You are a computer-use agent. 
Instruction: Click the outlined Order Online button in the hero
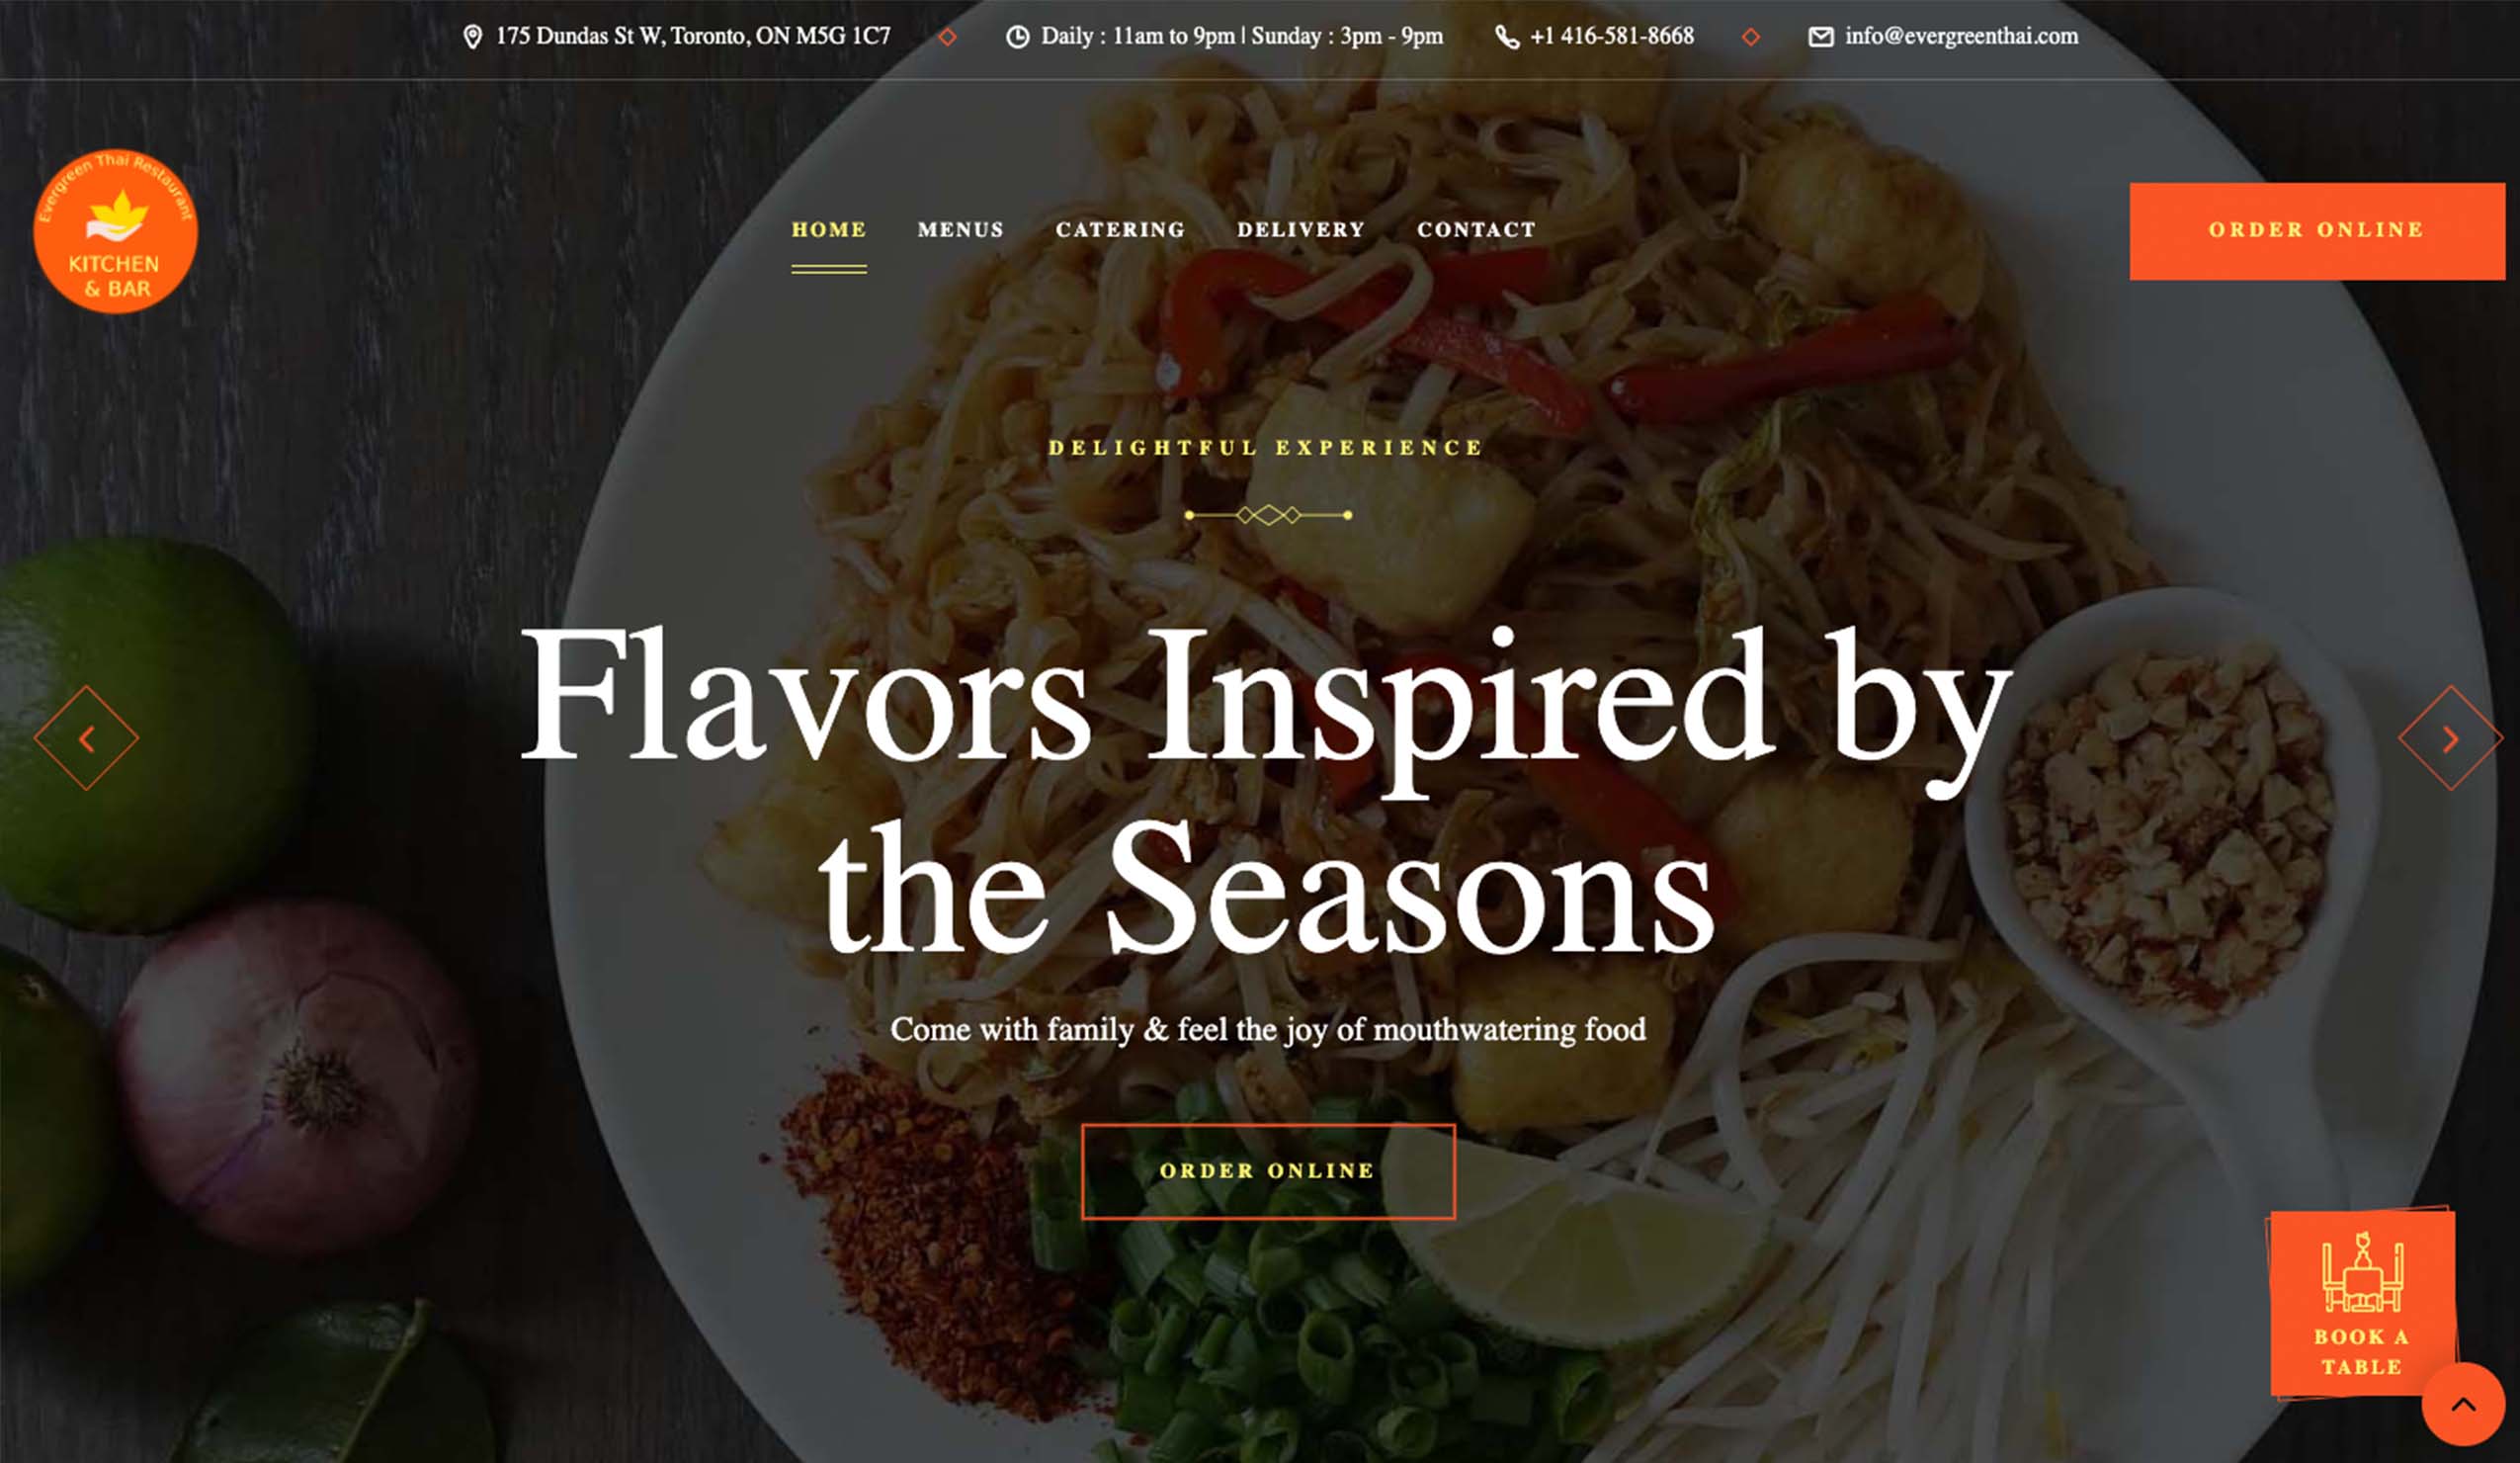pos(1268,1171)
